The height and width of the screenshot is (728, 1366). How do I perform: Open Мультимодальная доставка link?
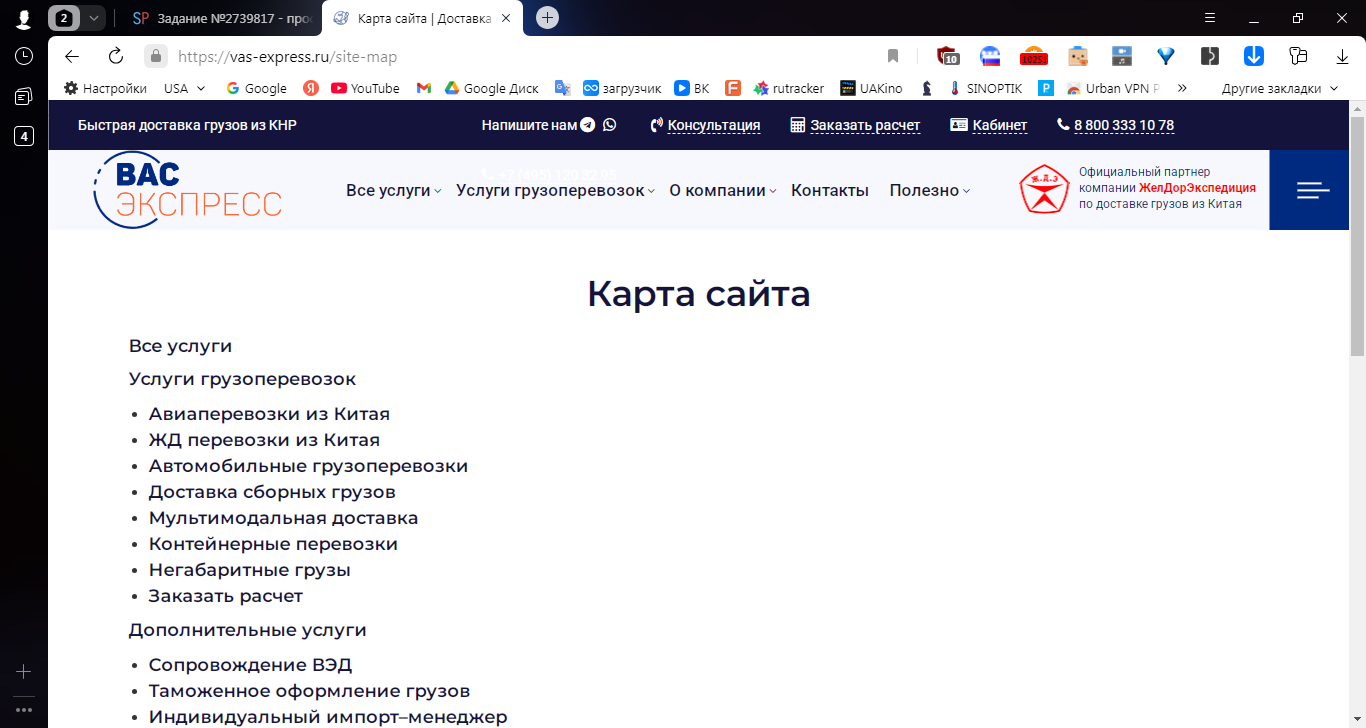[283, 517]
